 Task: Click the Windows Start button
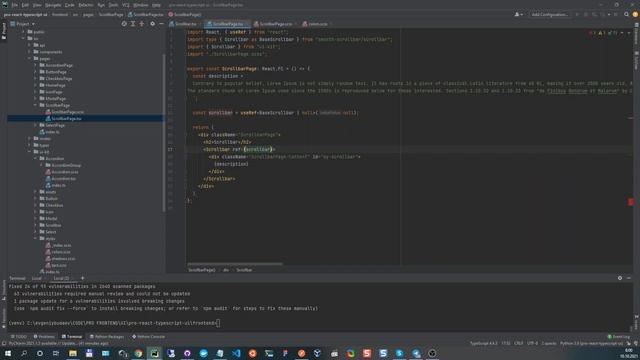click(7, 353)
